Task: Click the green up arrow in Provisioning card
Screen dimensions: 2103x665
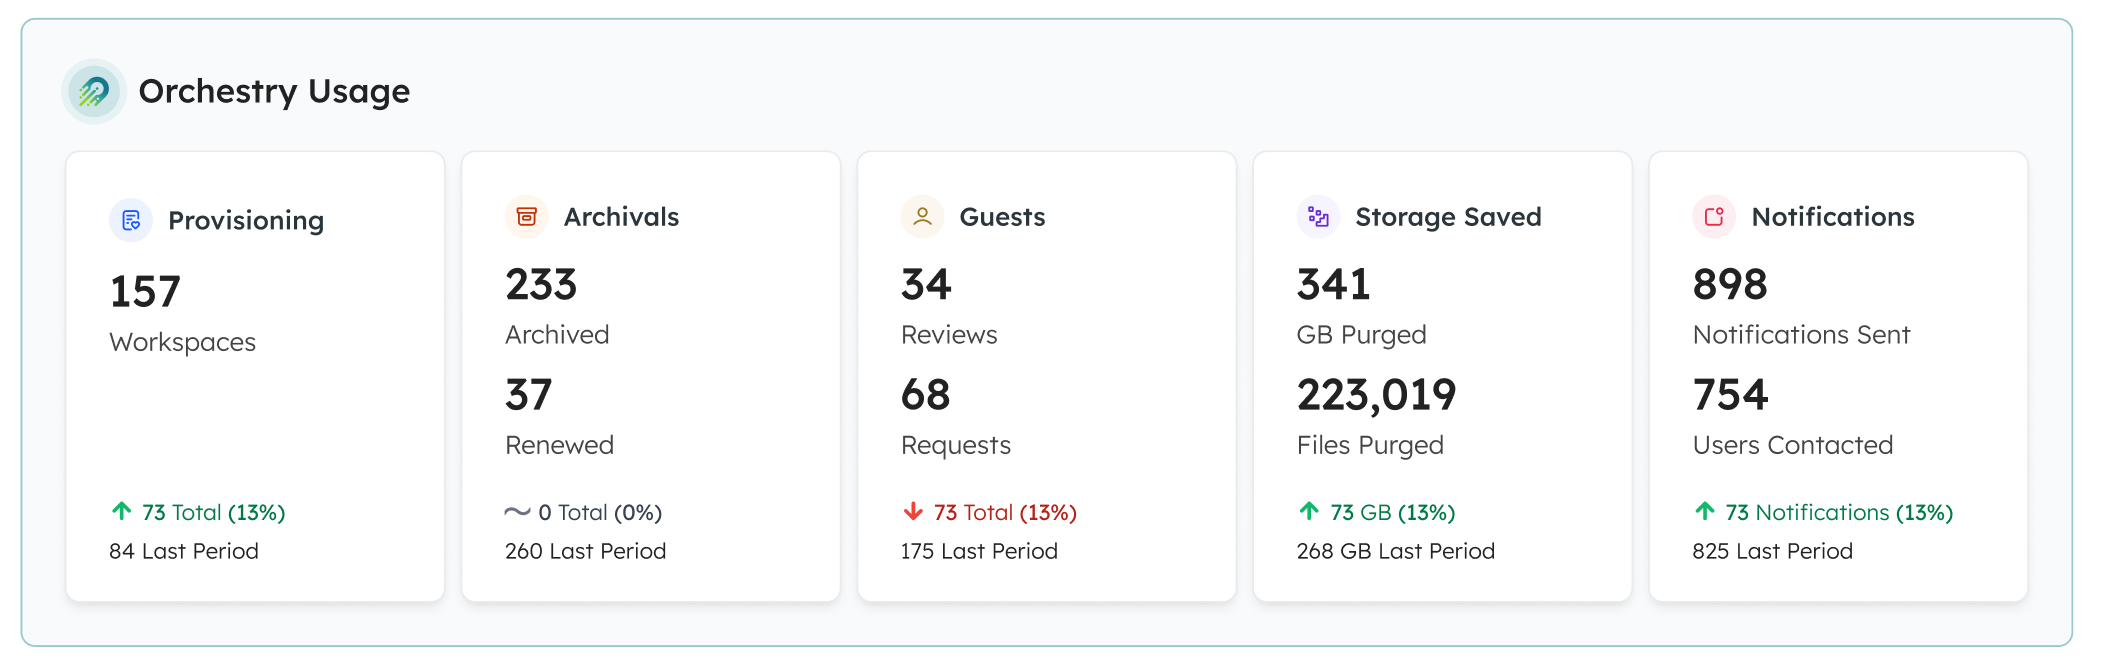Action: (121, 511)
